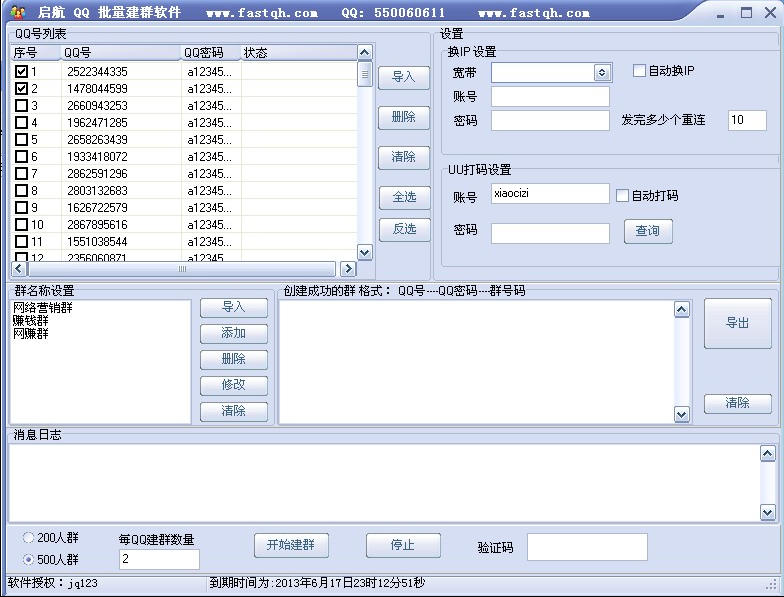784x597 pixels.
Task: Select 赚钱群 in group name list
Action: point(30,320)
